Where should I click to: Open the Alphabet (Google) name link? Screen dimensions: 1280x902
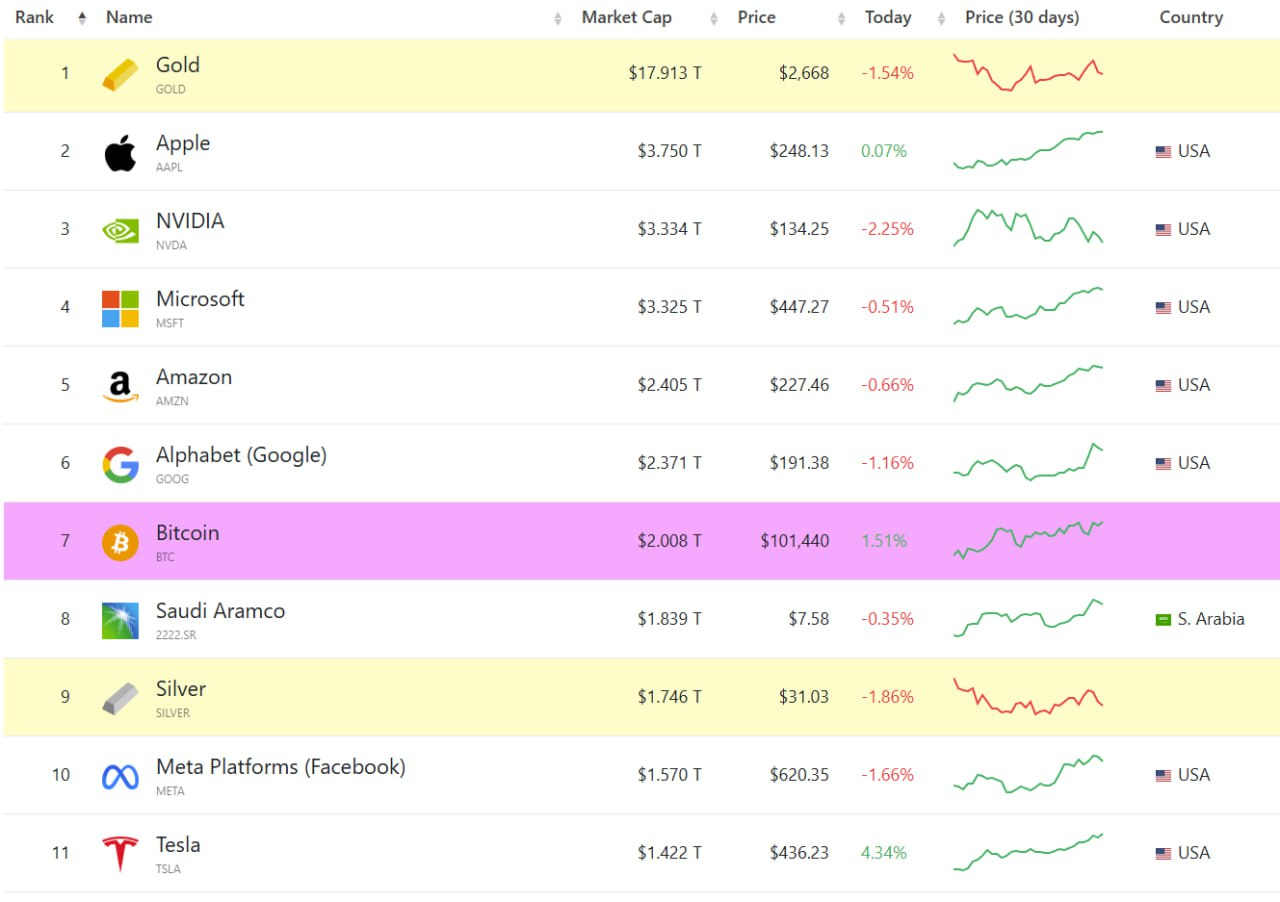(241, 455)
